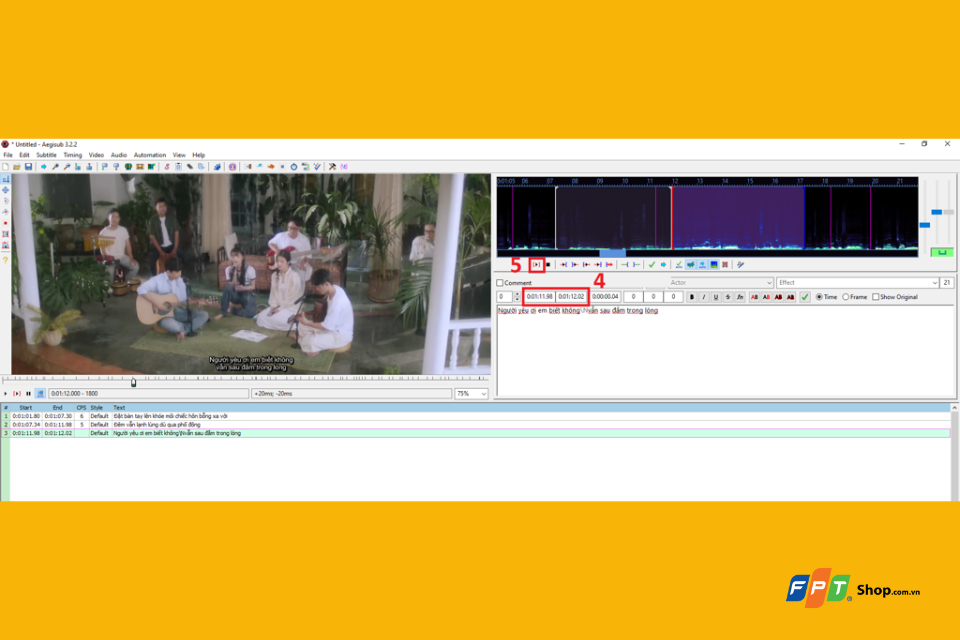This screenshot has width=960, height=640.
Task: Click the Save subtitles floppy disk icon
Action: tap(28, 167)
